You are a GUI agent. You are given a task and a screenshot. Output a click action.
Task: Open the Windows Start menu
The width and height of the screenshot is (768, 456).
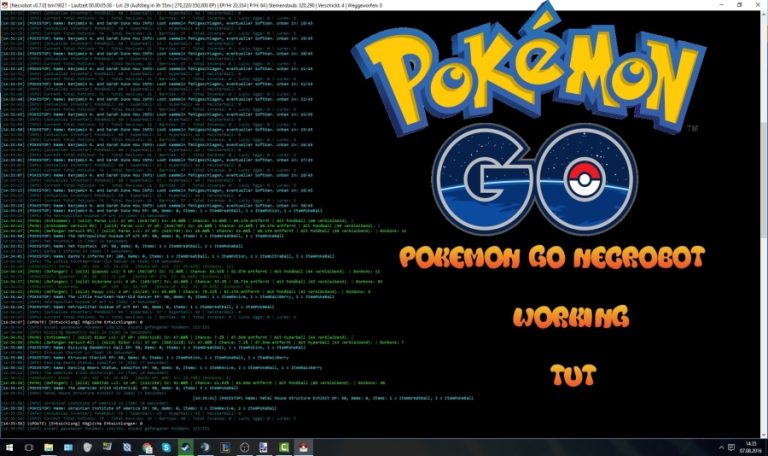pos(9,447)
